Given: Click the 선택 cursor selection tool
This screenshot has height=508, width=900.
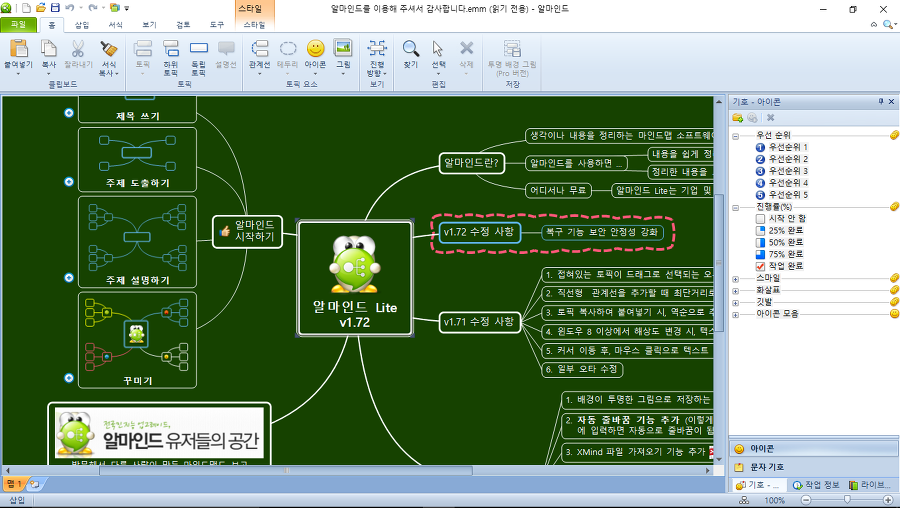Looking at the screenshot, I should 438,49.
